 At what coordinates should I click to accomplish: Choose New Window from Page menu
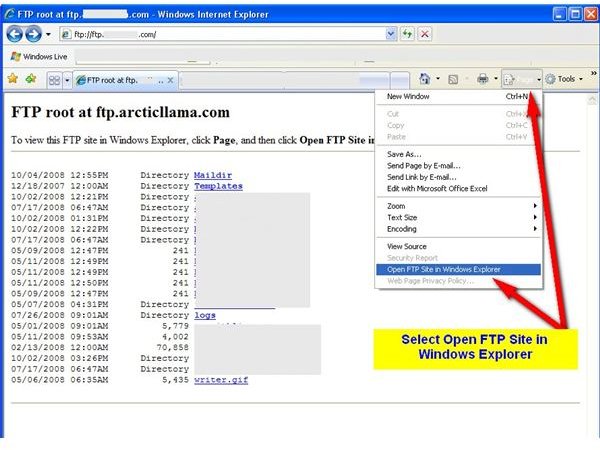click(458, 96)
